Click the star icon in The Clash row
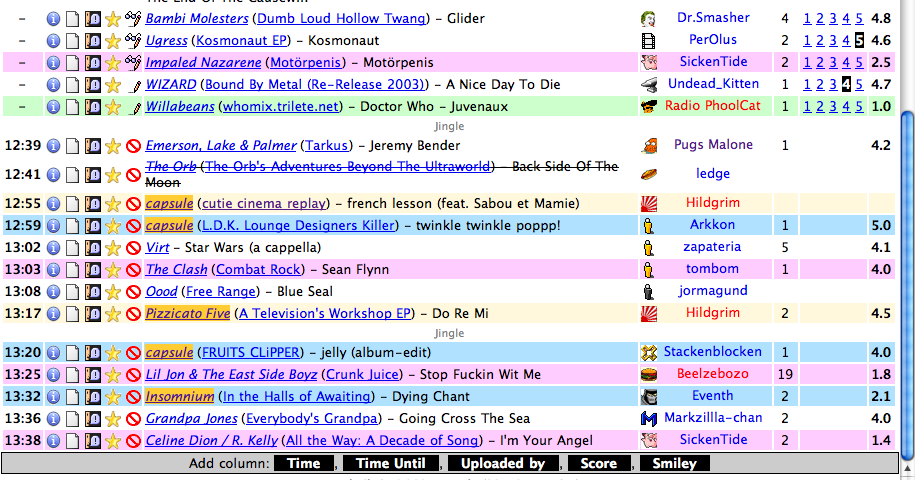915x480 pixels. coord(113,270)
